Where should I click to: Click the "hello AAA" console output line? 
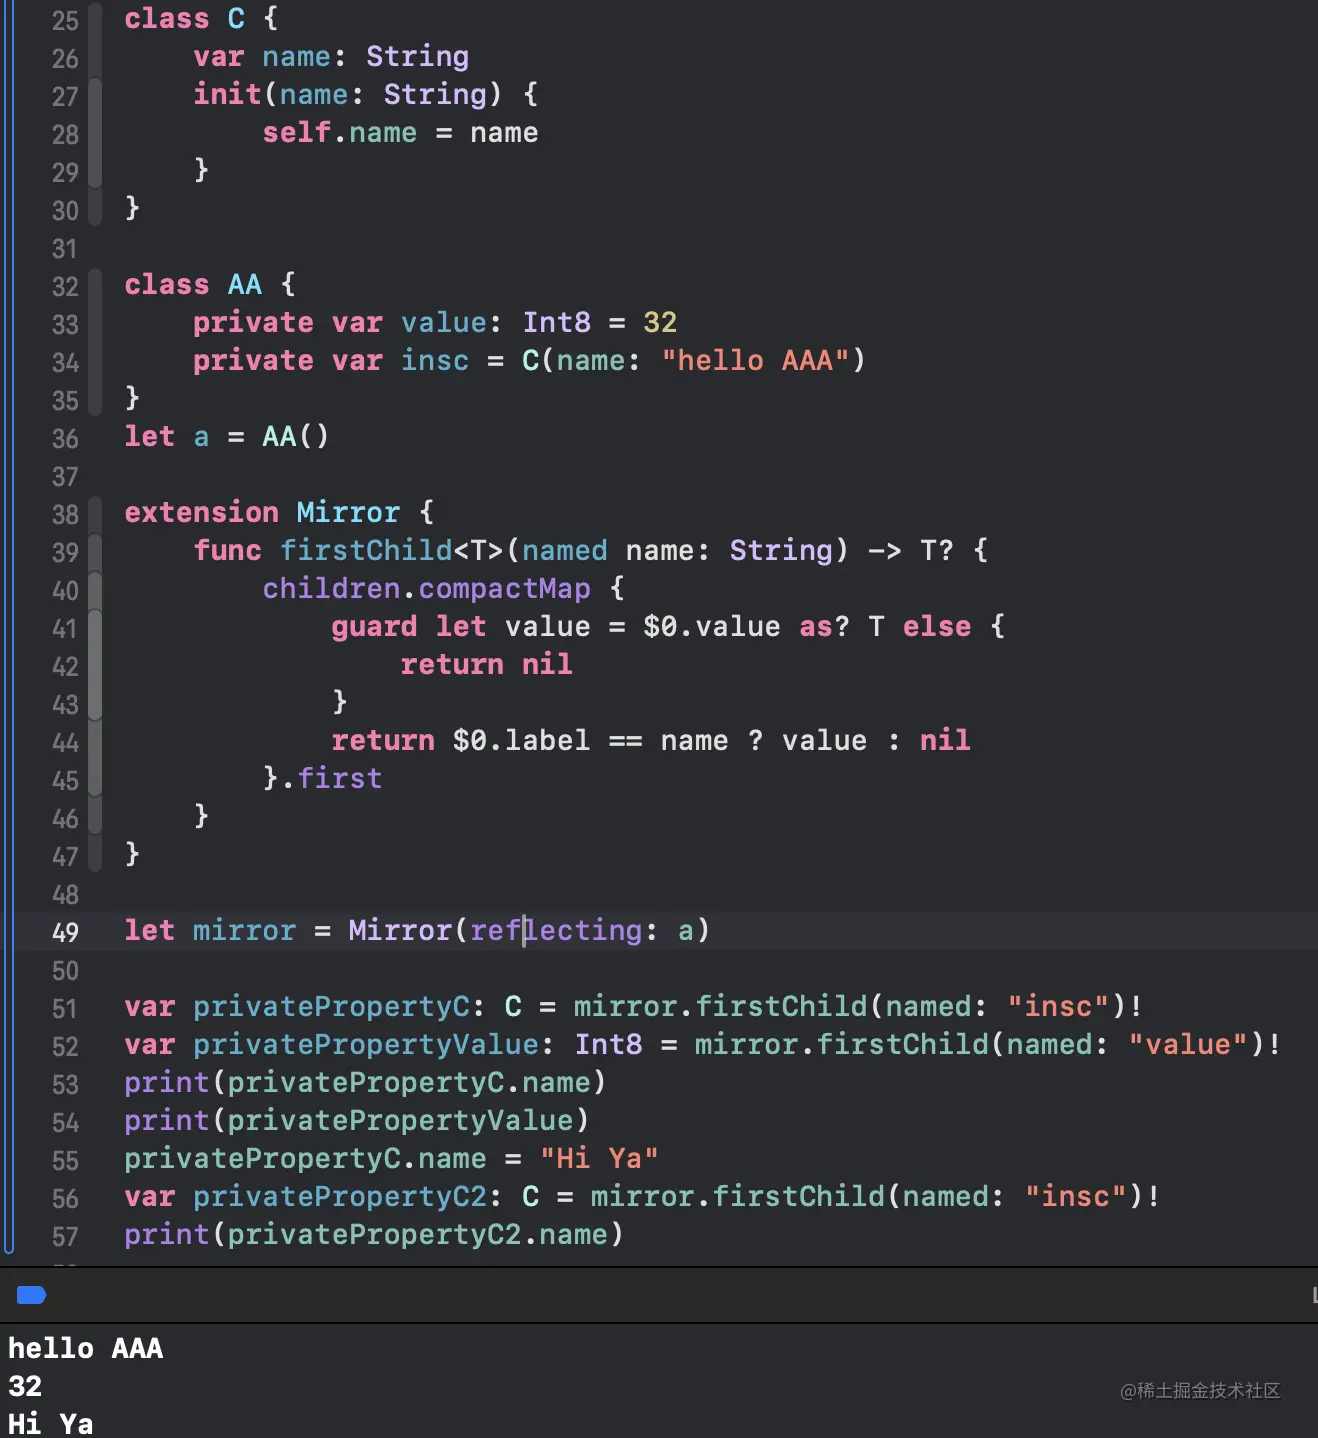(86, 1348)
